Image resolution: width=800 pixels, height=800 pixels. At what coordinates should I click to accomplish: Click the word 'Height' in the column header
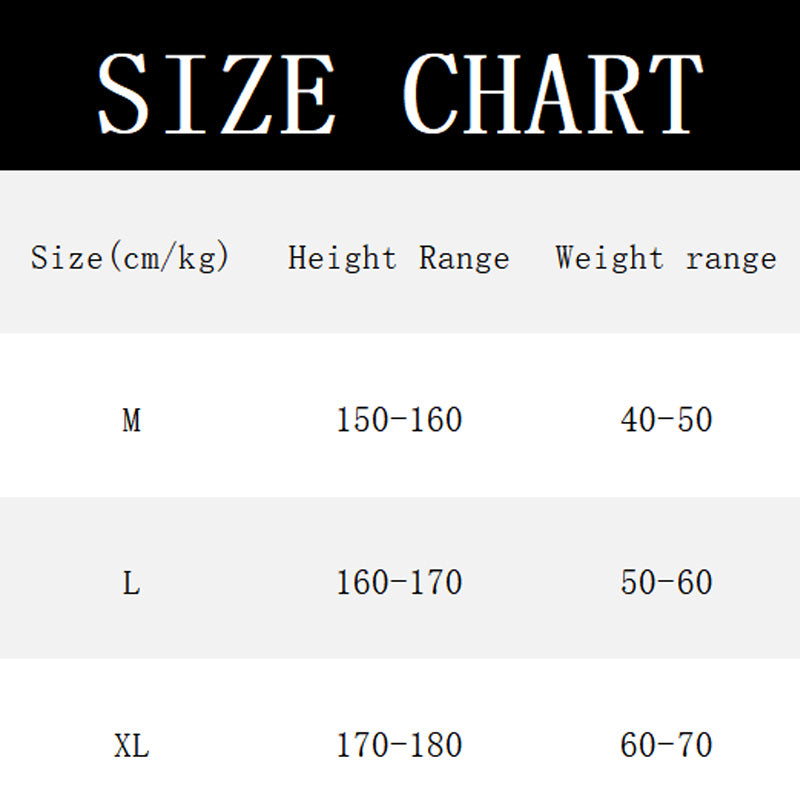(342, 258)
